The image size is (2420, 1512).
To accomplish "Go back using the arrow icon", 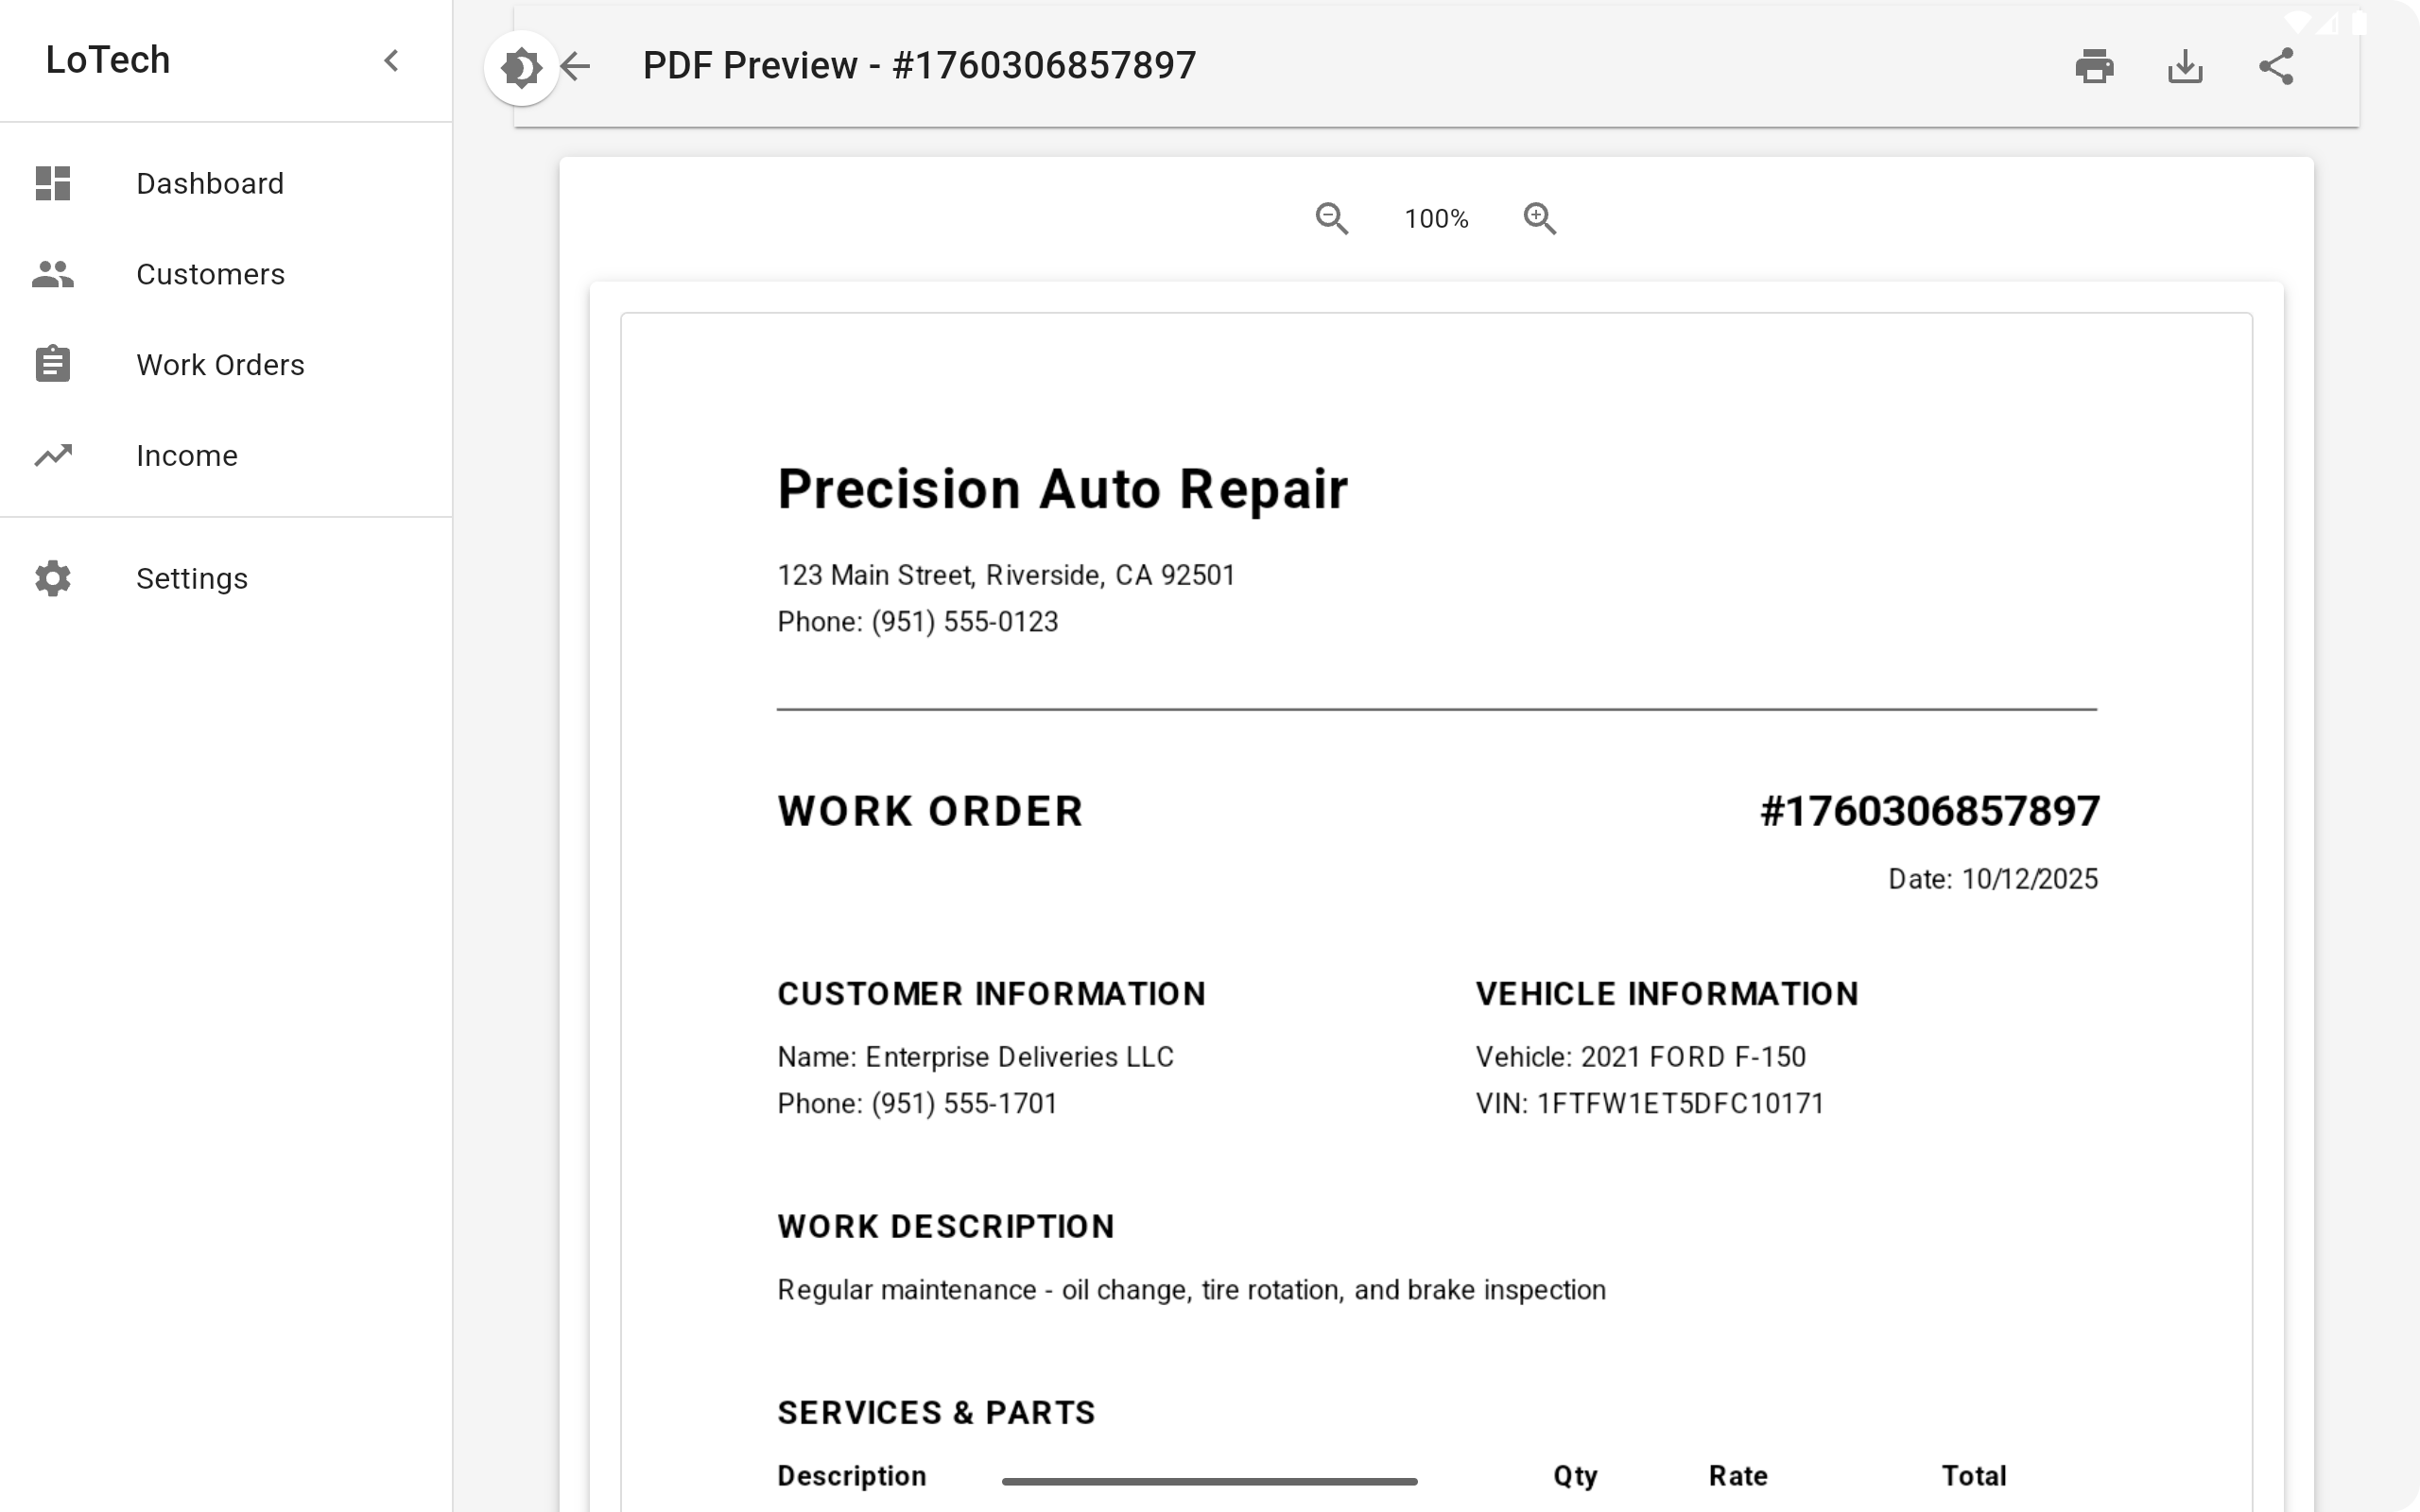I will (576, 67).
